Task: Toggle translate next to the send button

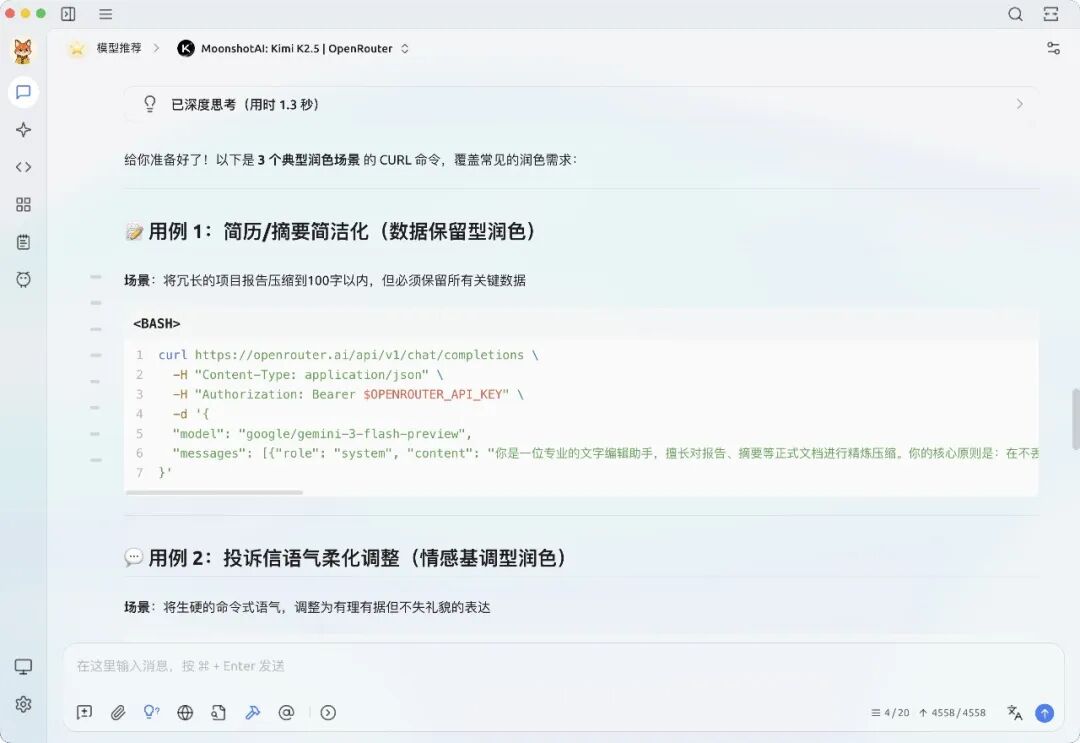Action: [1013, 713]
